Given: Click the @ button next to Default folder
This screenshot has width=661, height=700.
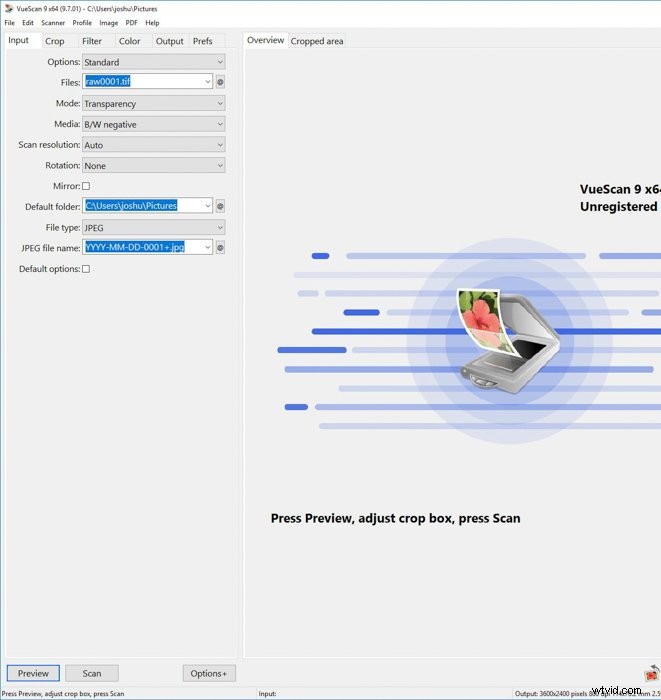Looking at the screenshot, I should [220, 206].
